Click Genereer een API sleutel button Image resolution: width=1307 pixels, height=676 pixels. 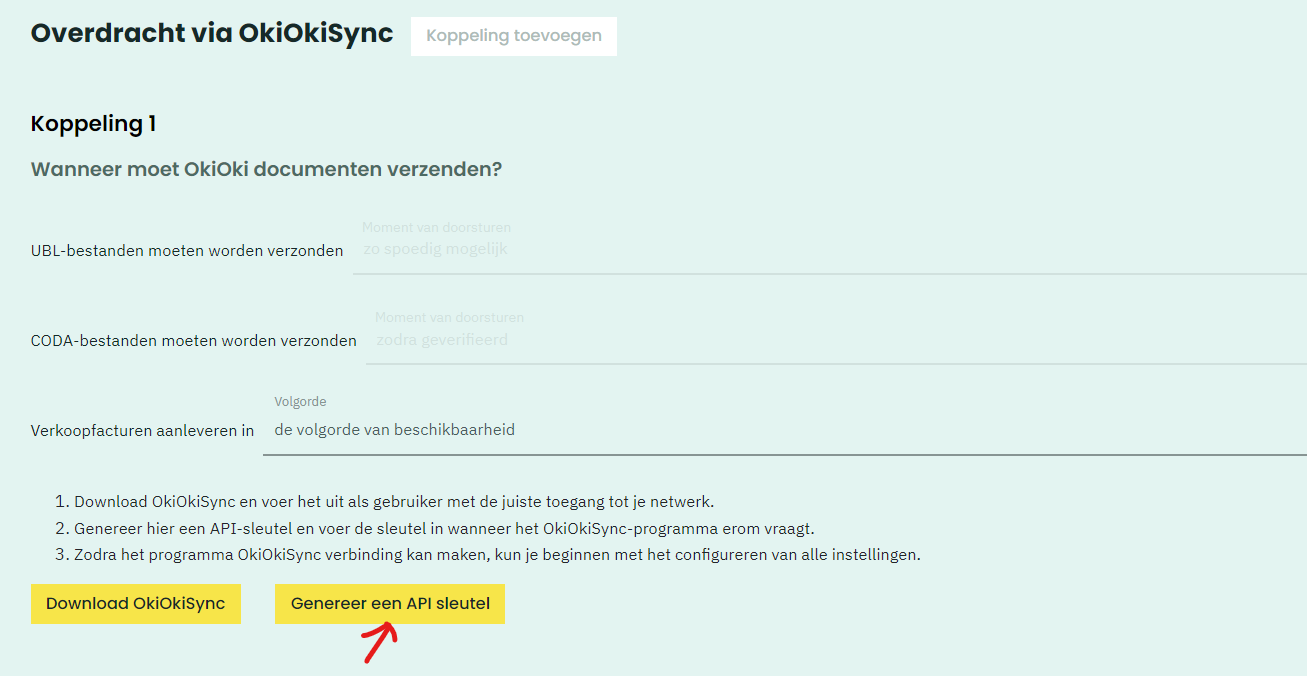(x=390, y=604)
